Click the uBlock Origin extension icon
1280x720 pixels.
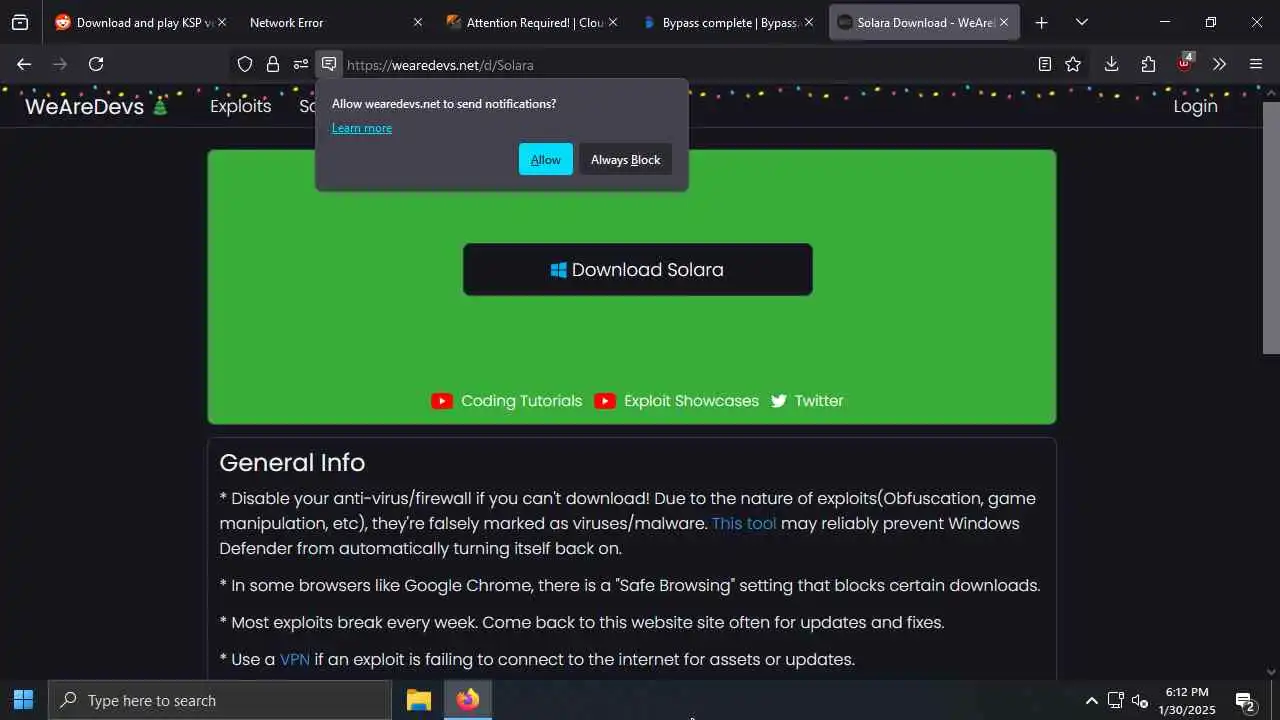pos(1185,63)
